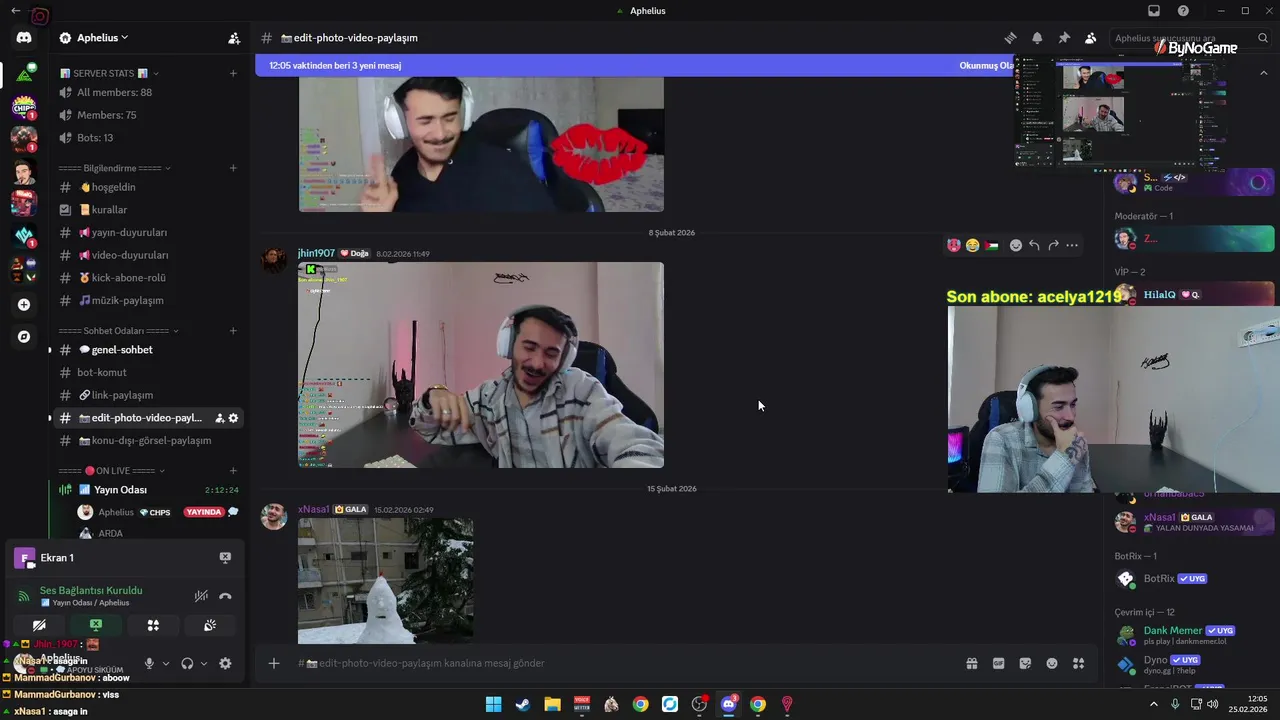
Task: Open xNasa1 snowman image
Action: tap(386, 581)
